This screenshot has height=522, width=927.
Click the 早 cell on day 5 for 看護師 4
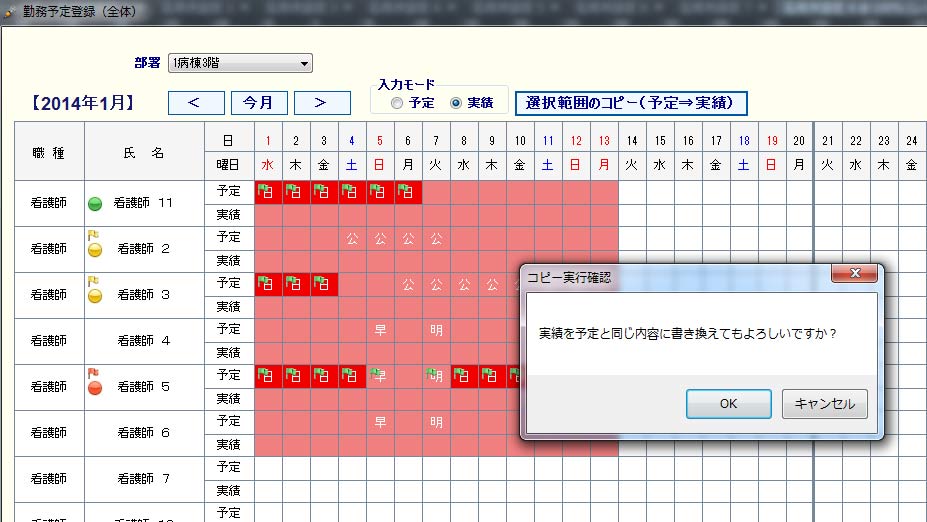(x=380, y=329)
